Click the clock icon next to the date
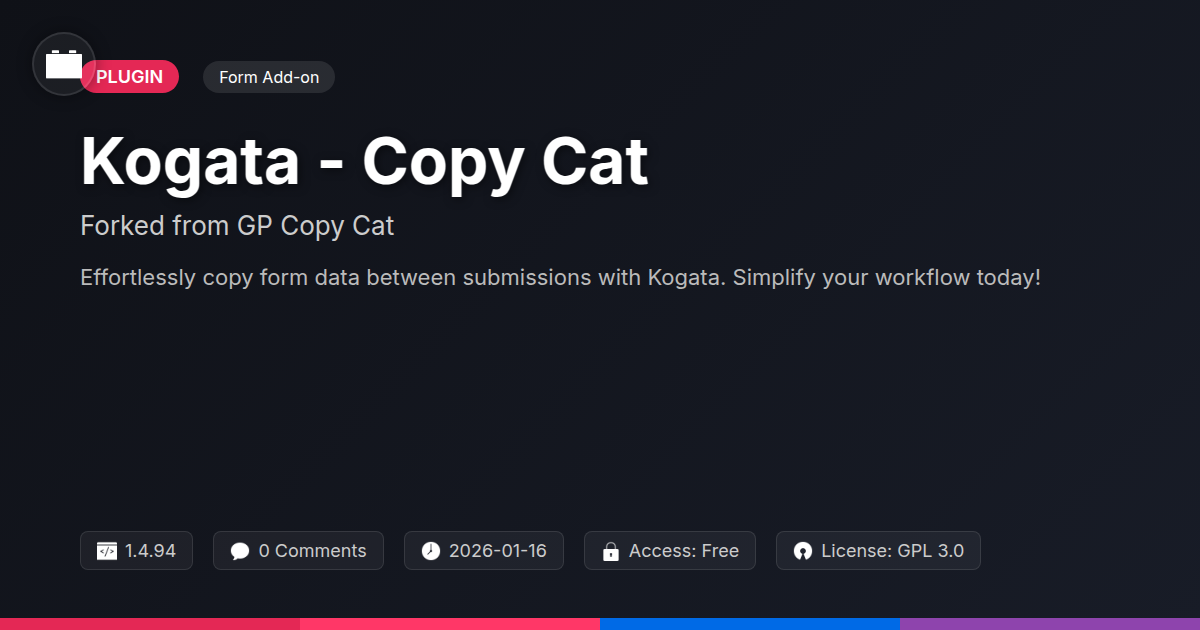This screenshot has width=1200, height=630. (x=431, y=551)
